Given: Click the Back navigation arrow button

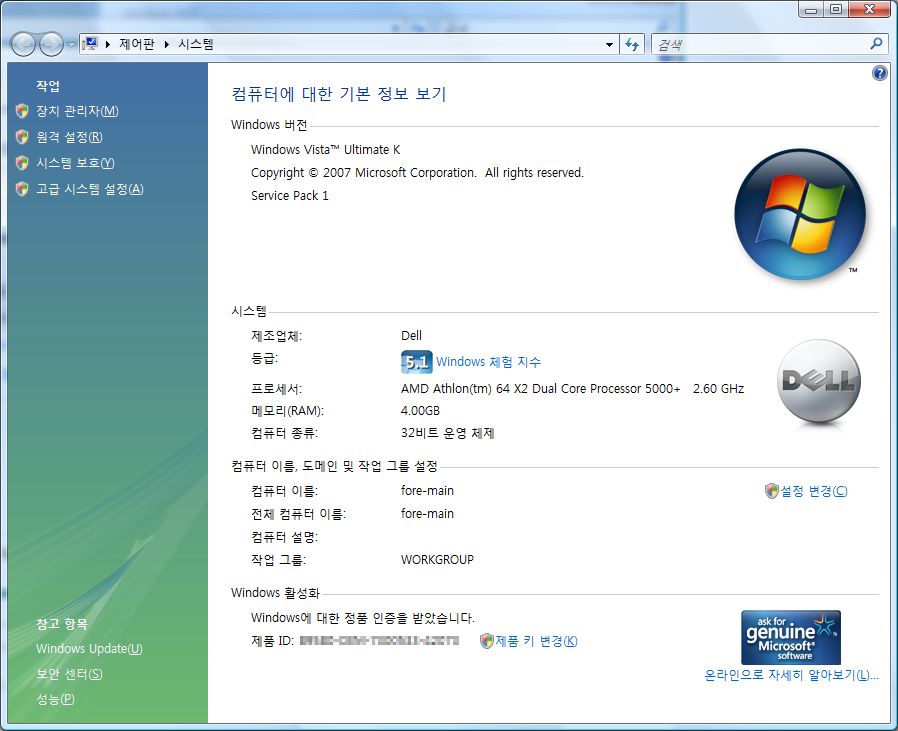Looking at the screenshot, I should point(23,44).
